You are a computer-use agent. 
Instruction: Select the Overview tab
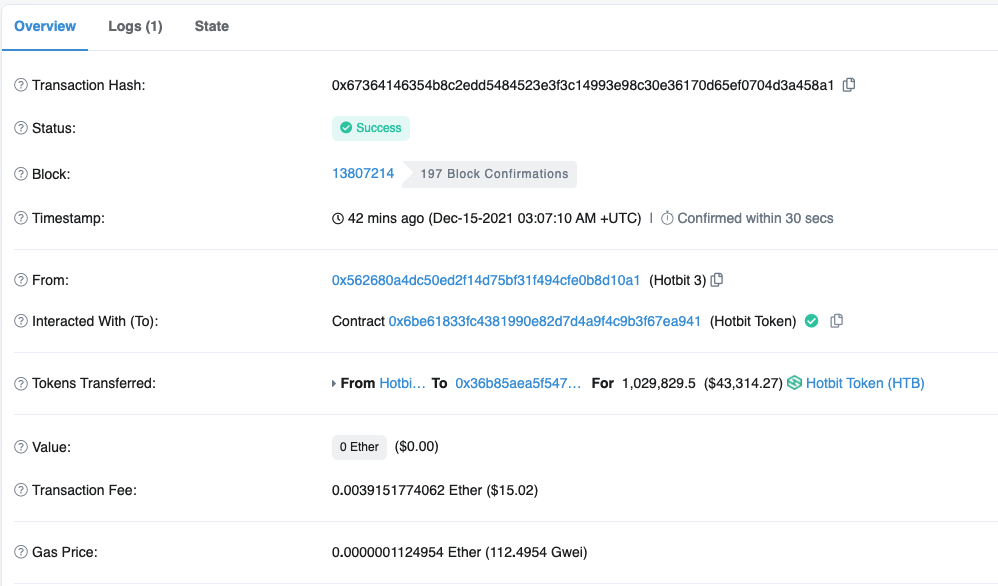tap(45, 26)
